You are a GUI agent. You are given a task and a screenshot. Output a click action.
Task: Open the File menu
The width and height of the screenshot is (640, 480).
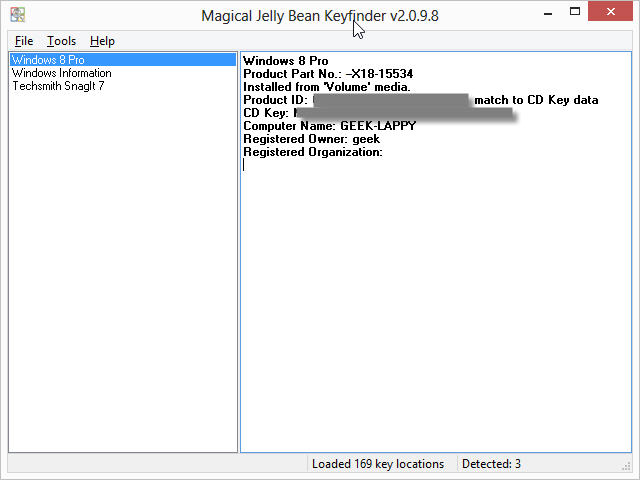(x=24, y=41)
